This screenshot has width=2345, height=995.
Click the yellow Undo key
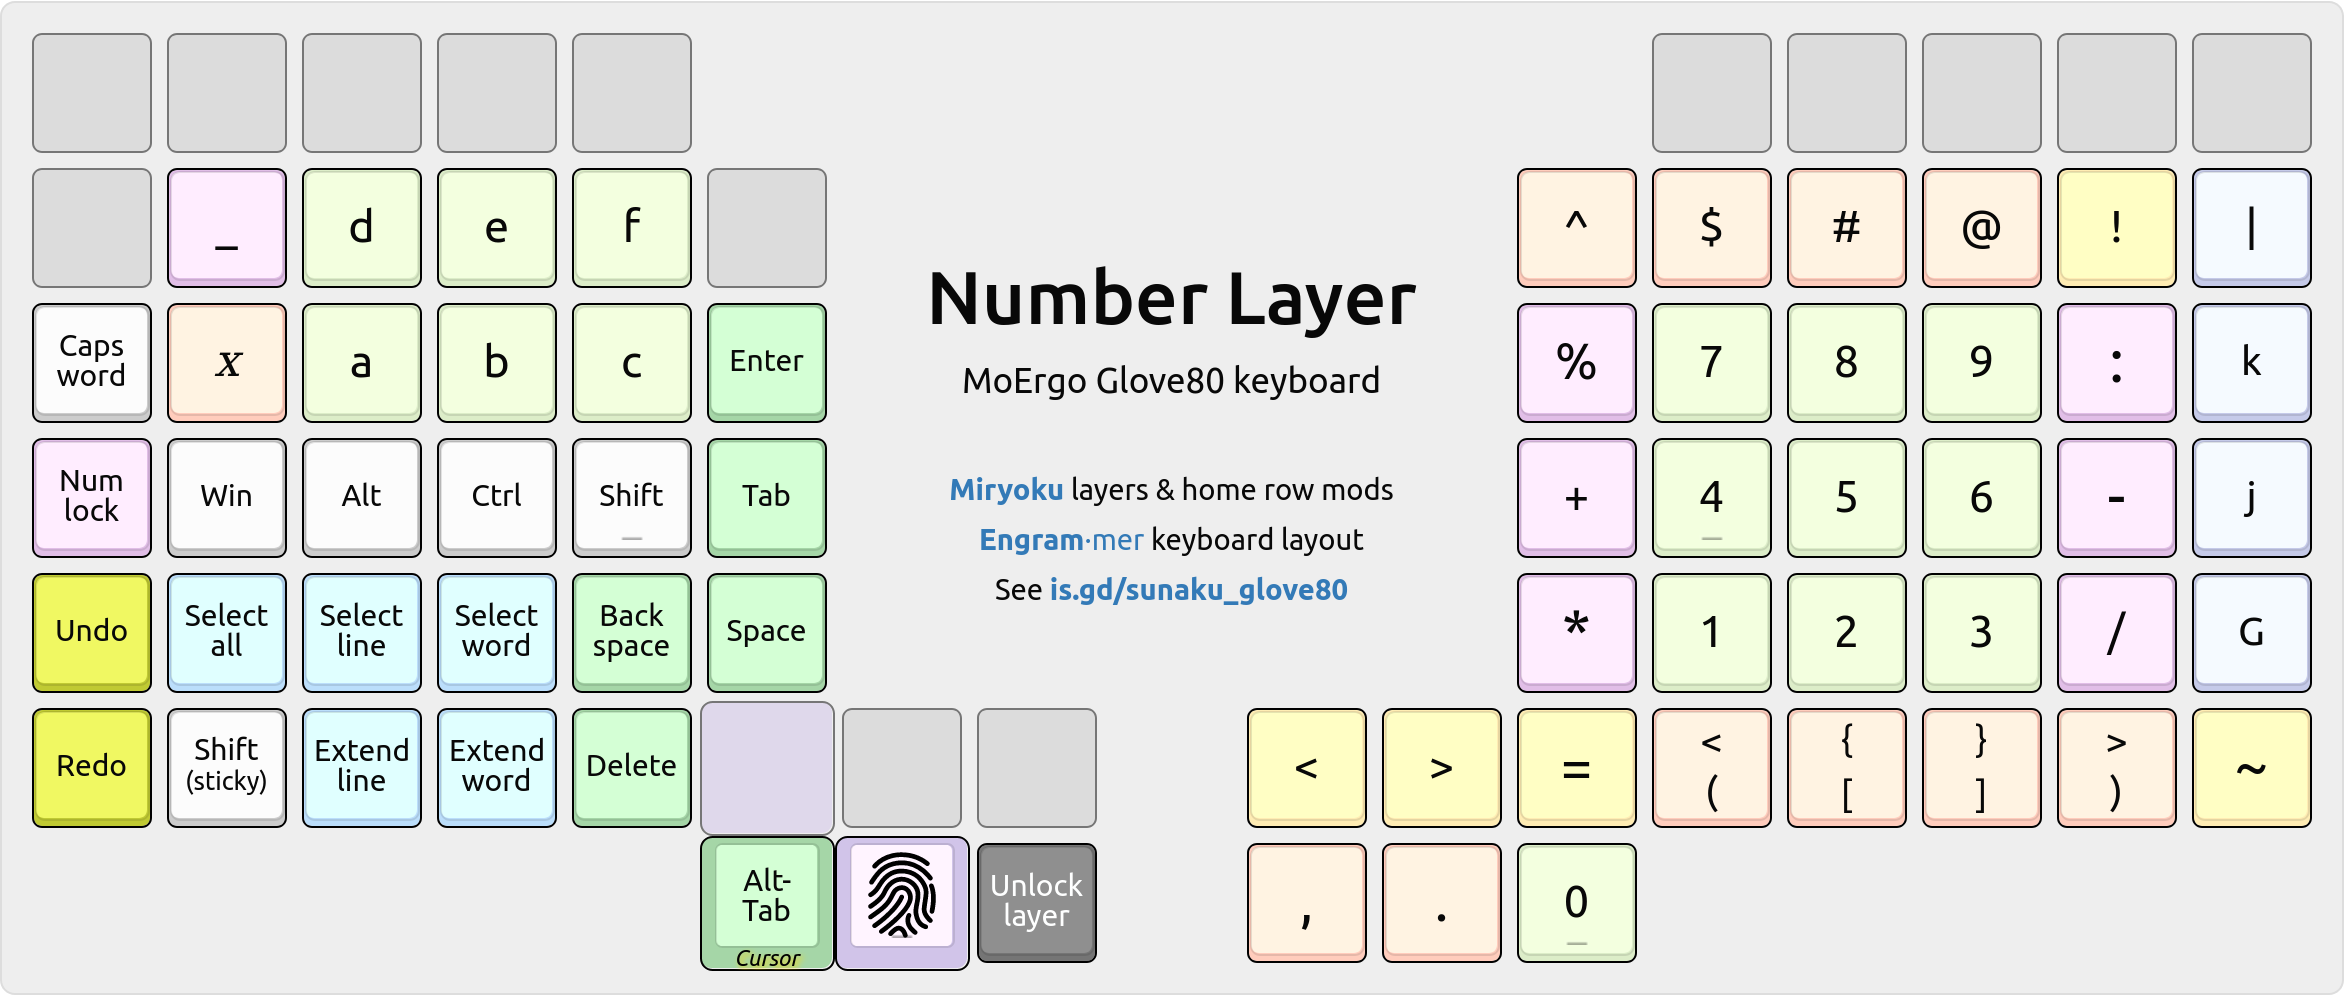click(92, 633)
